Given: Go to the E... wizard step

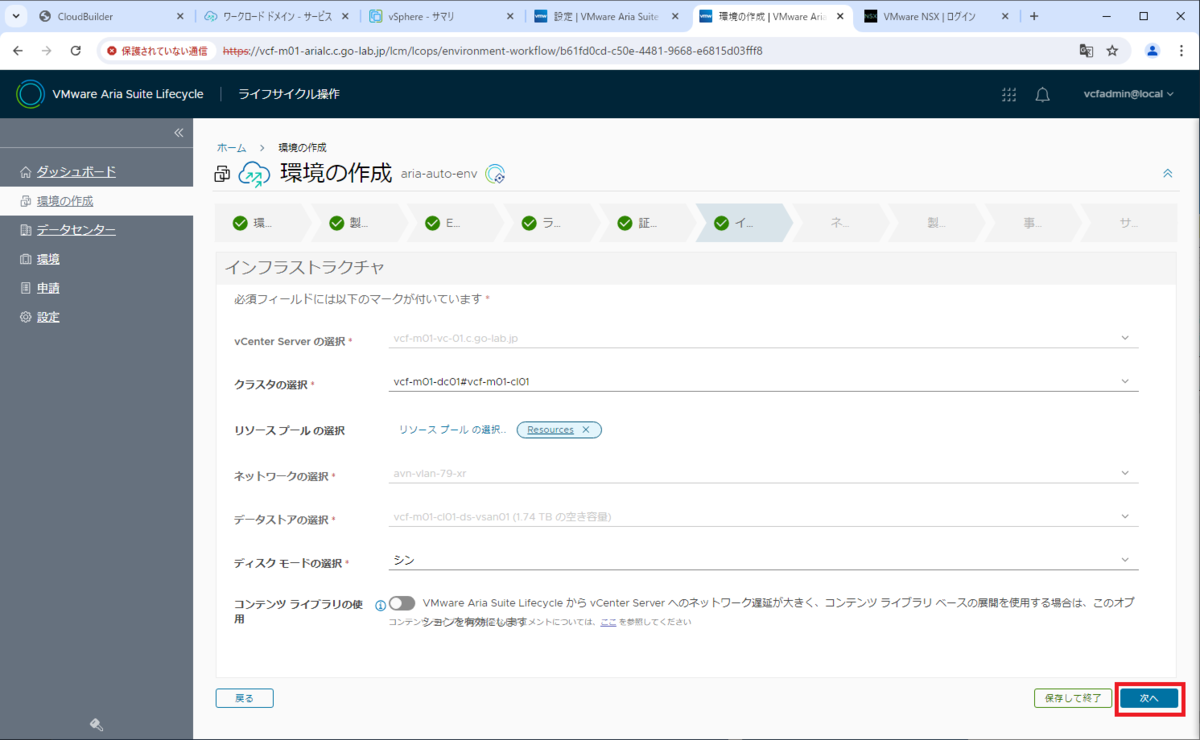Looking at the screenshot, I should pos(455,223).
